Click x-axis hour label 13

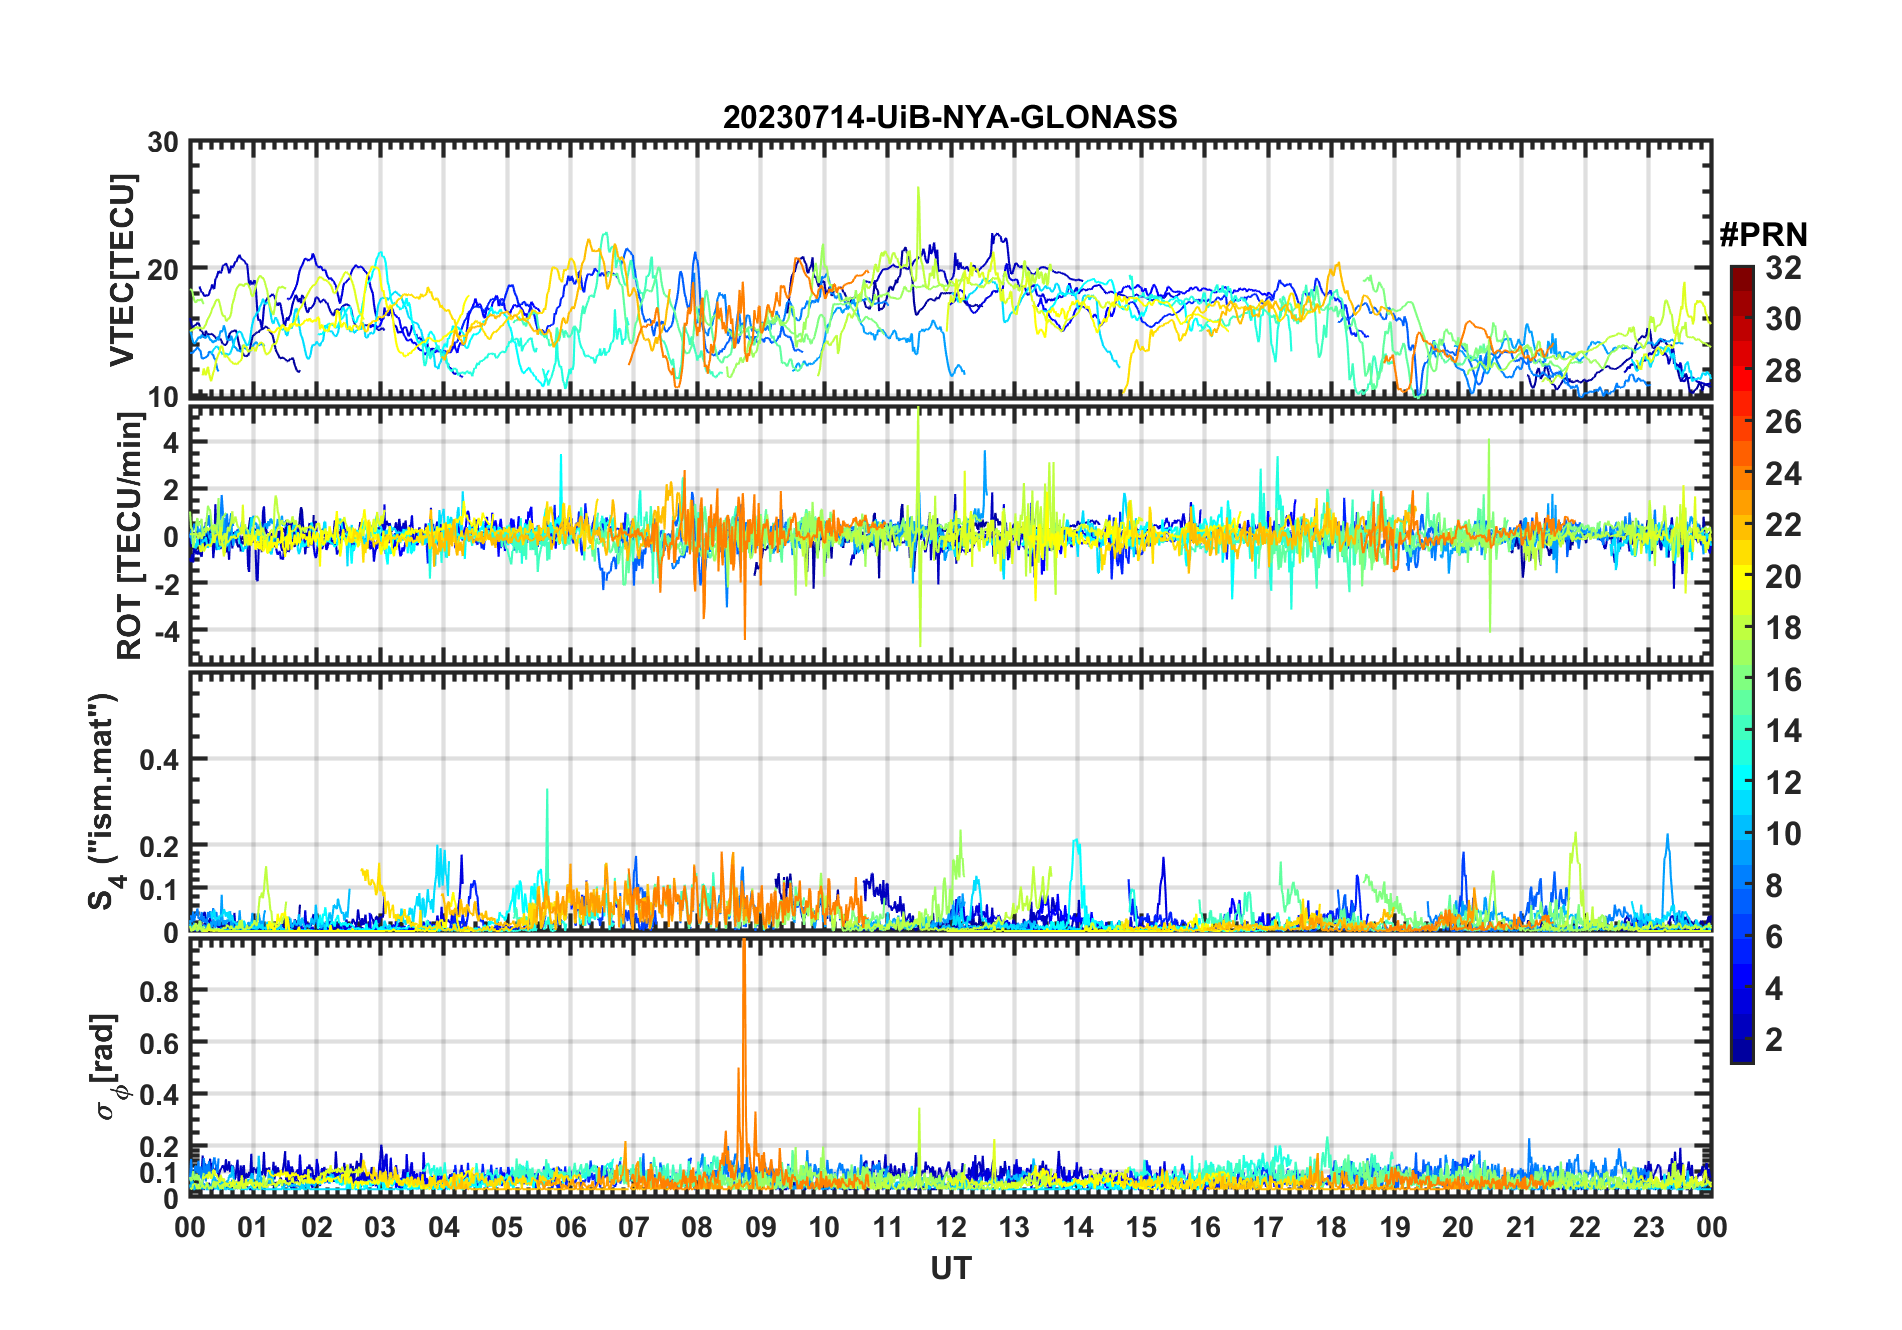pyautogui.click(x=1014, y=1227)
